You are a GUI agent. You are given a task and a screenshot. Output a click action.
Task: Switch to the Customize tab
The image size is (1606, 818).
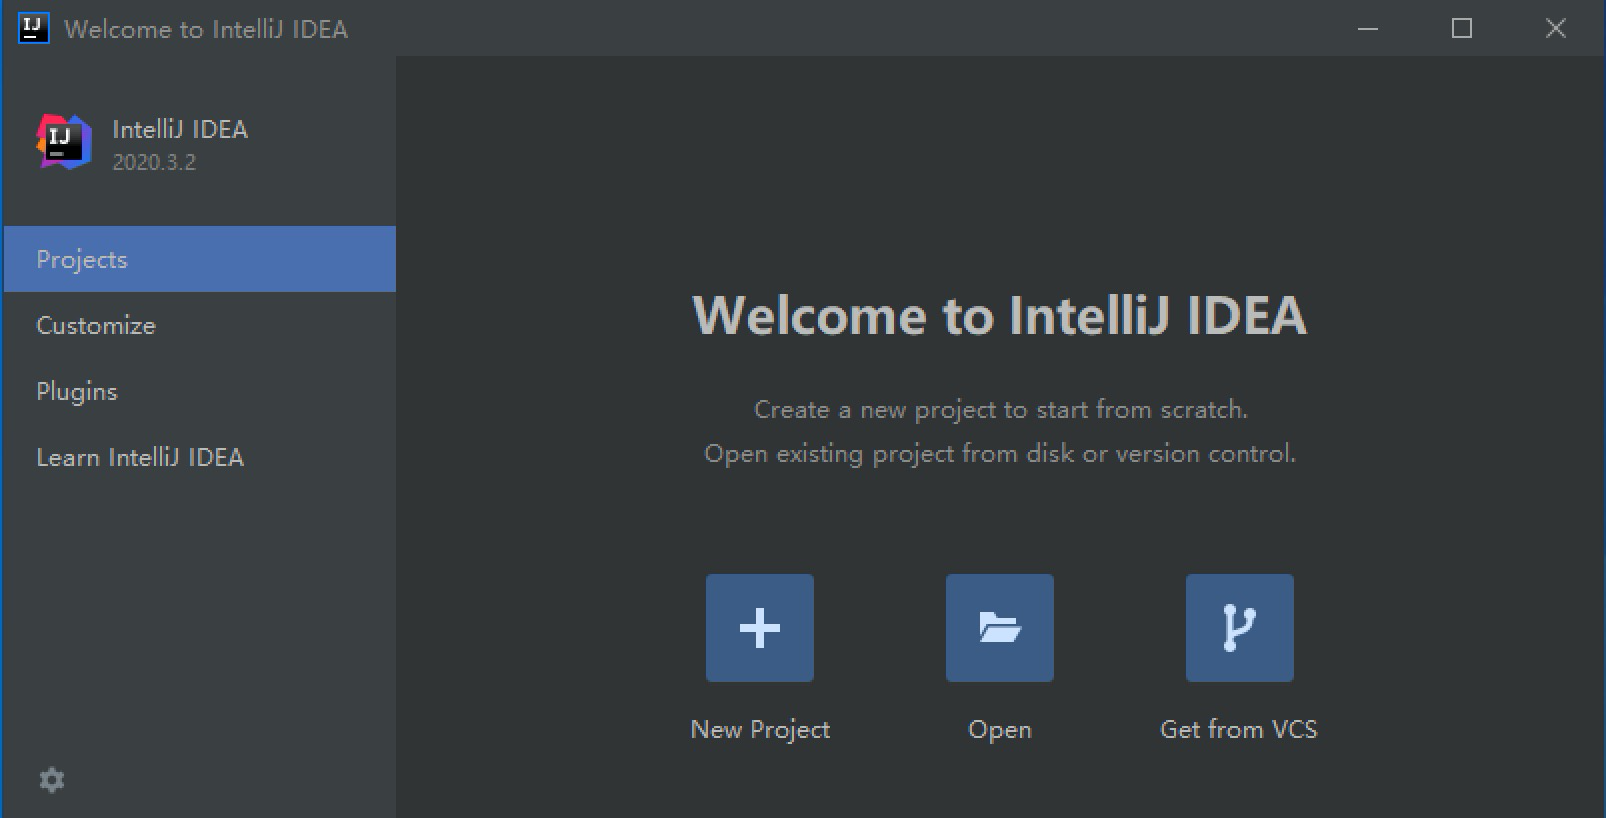click(x=200, y=325)
